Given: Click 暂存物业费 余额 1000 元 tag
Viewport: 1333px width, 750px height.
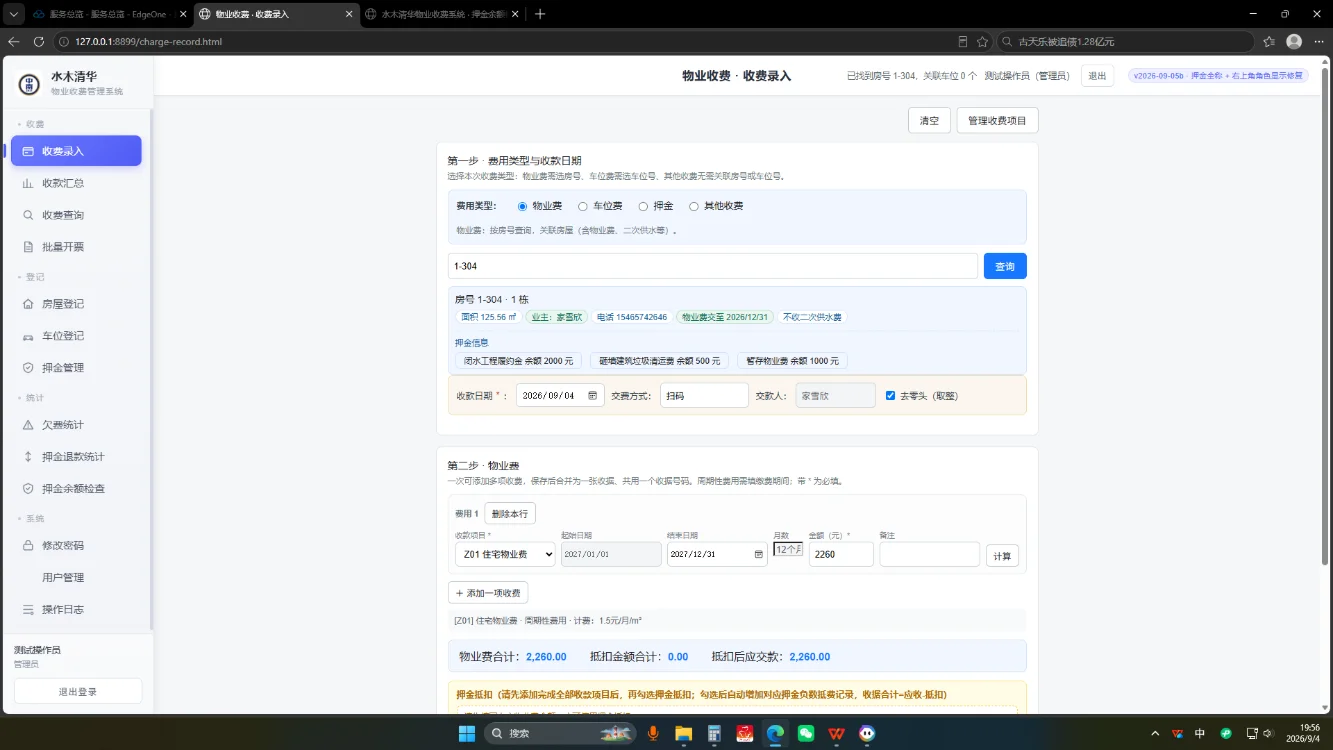Looking at the screenshot, I should 792,361.
